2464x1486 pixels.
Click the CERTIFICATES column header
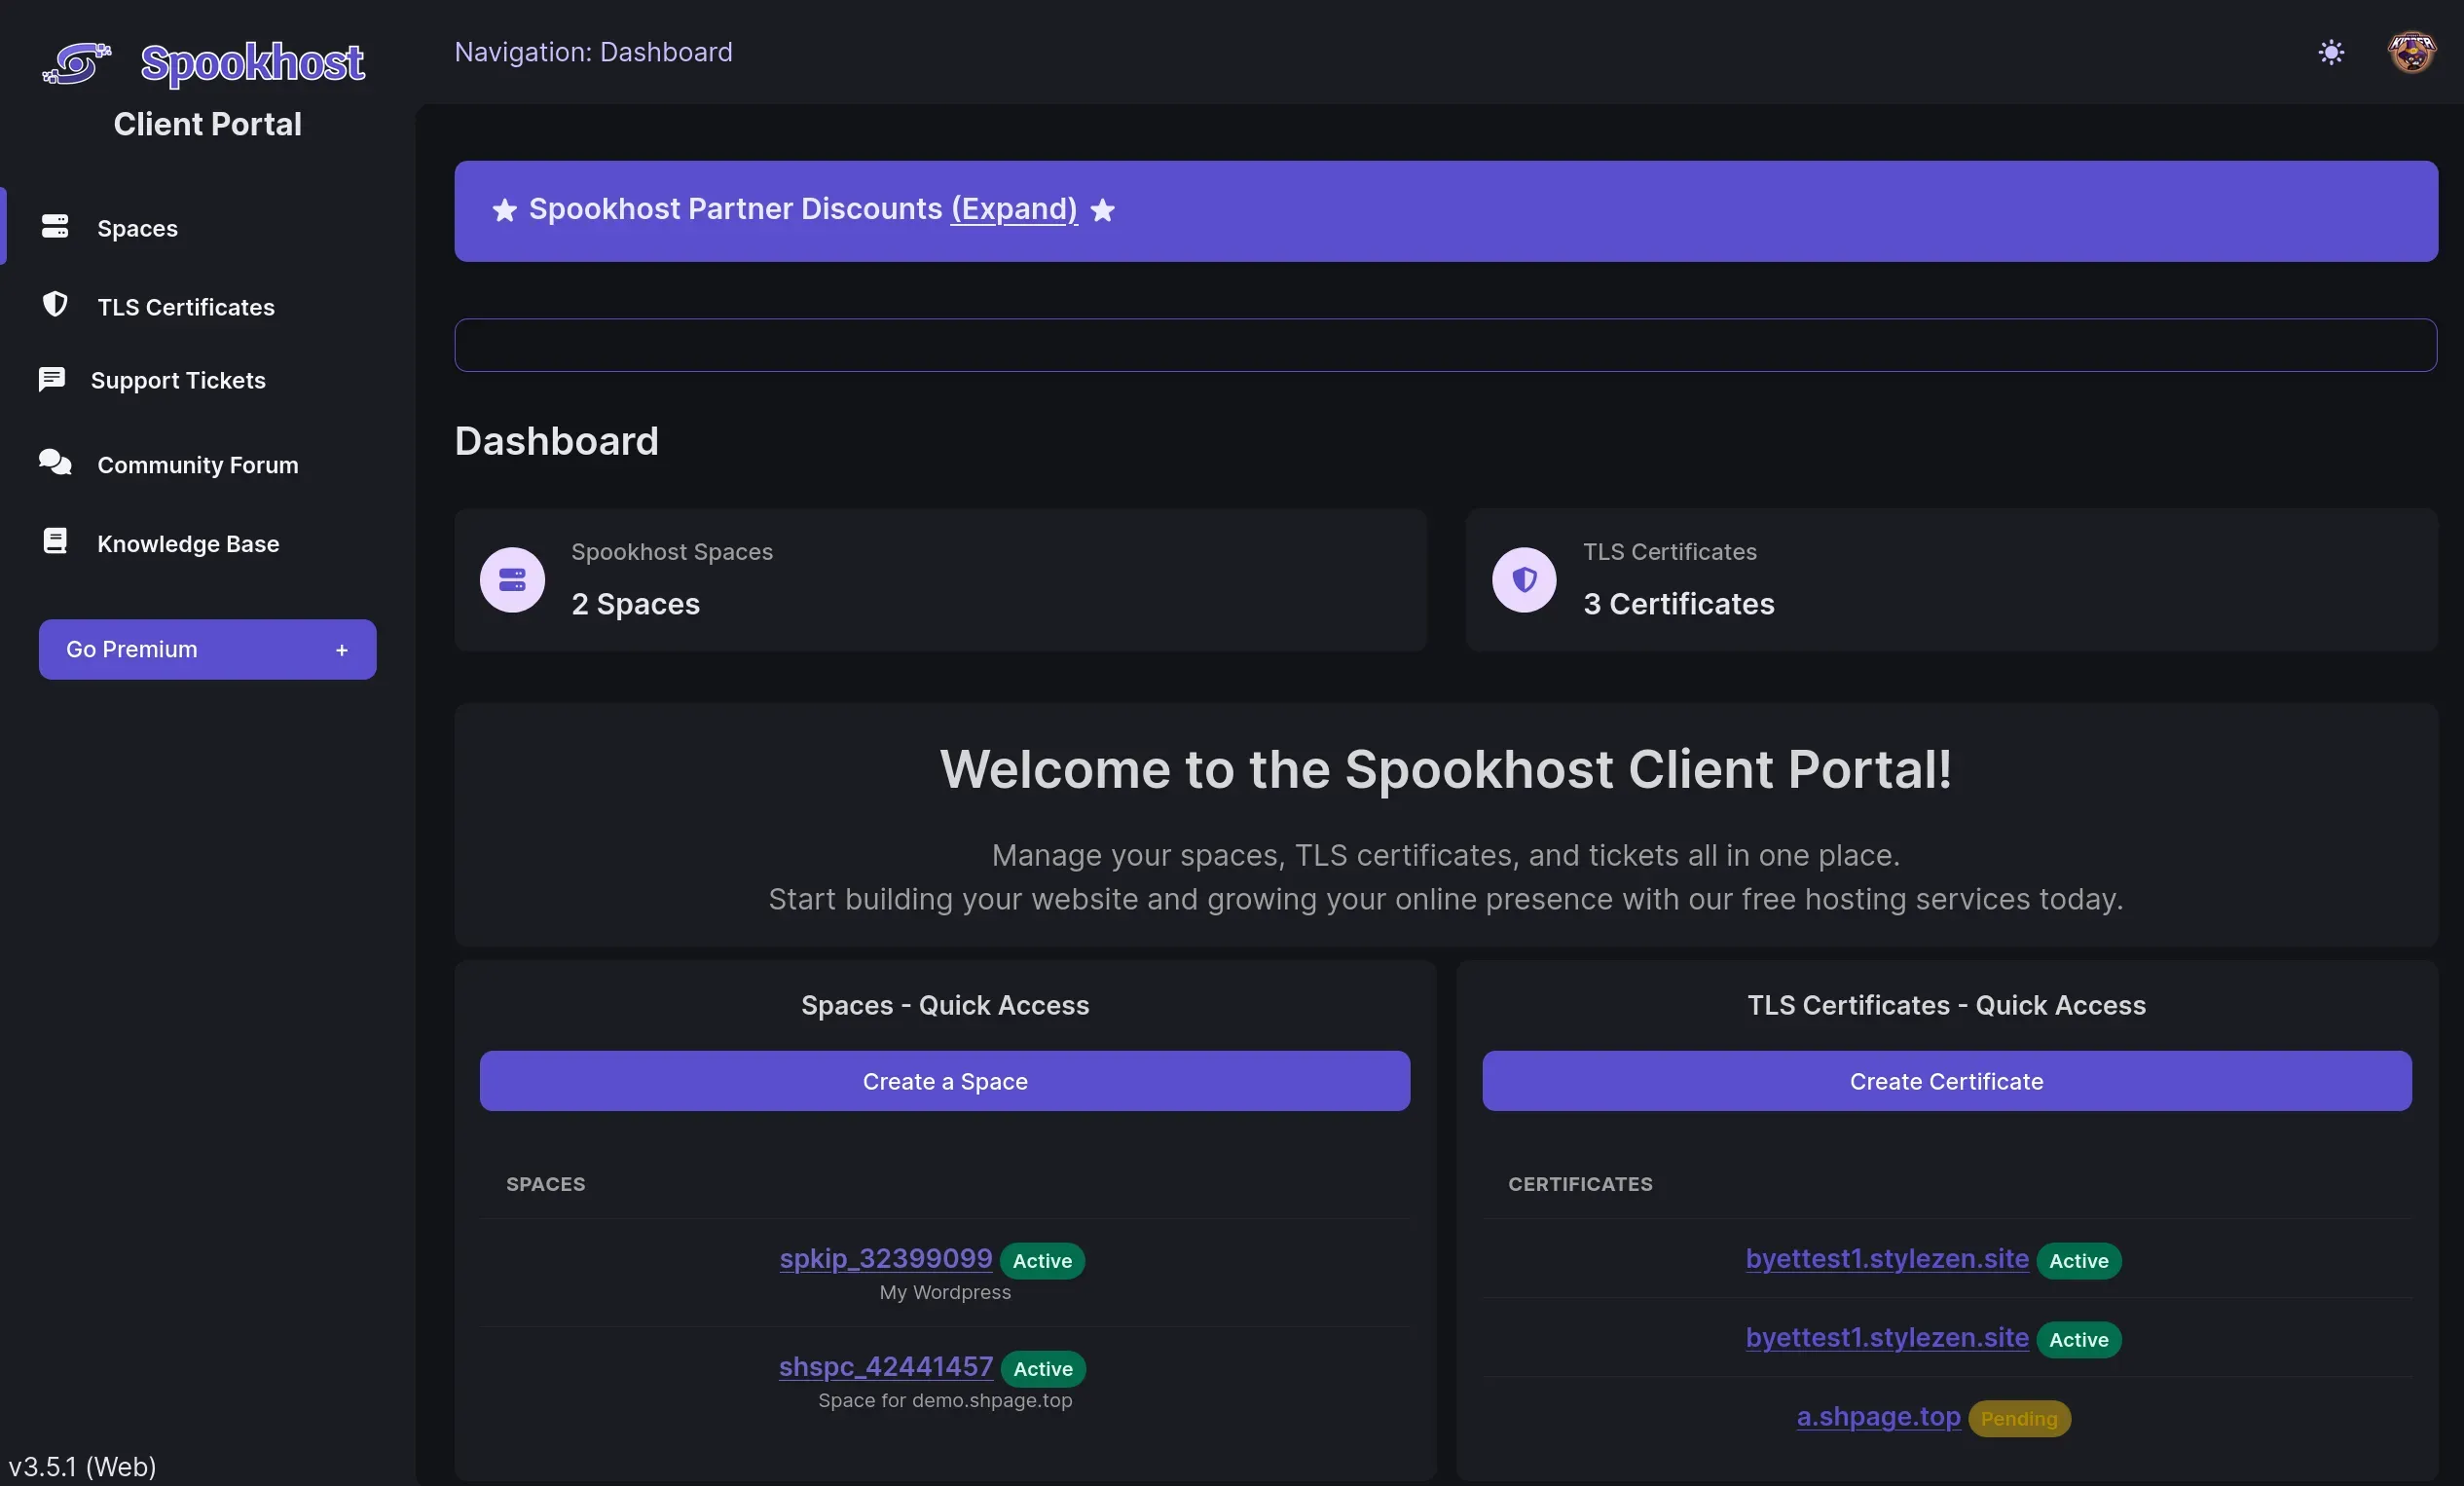pos(1580,1184)
